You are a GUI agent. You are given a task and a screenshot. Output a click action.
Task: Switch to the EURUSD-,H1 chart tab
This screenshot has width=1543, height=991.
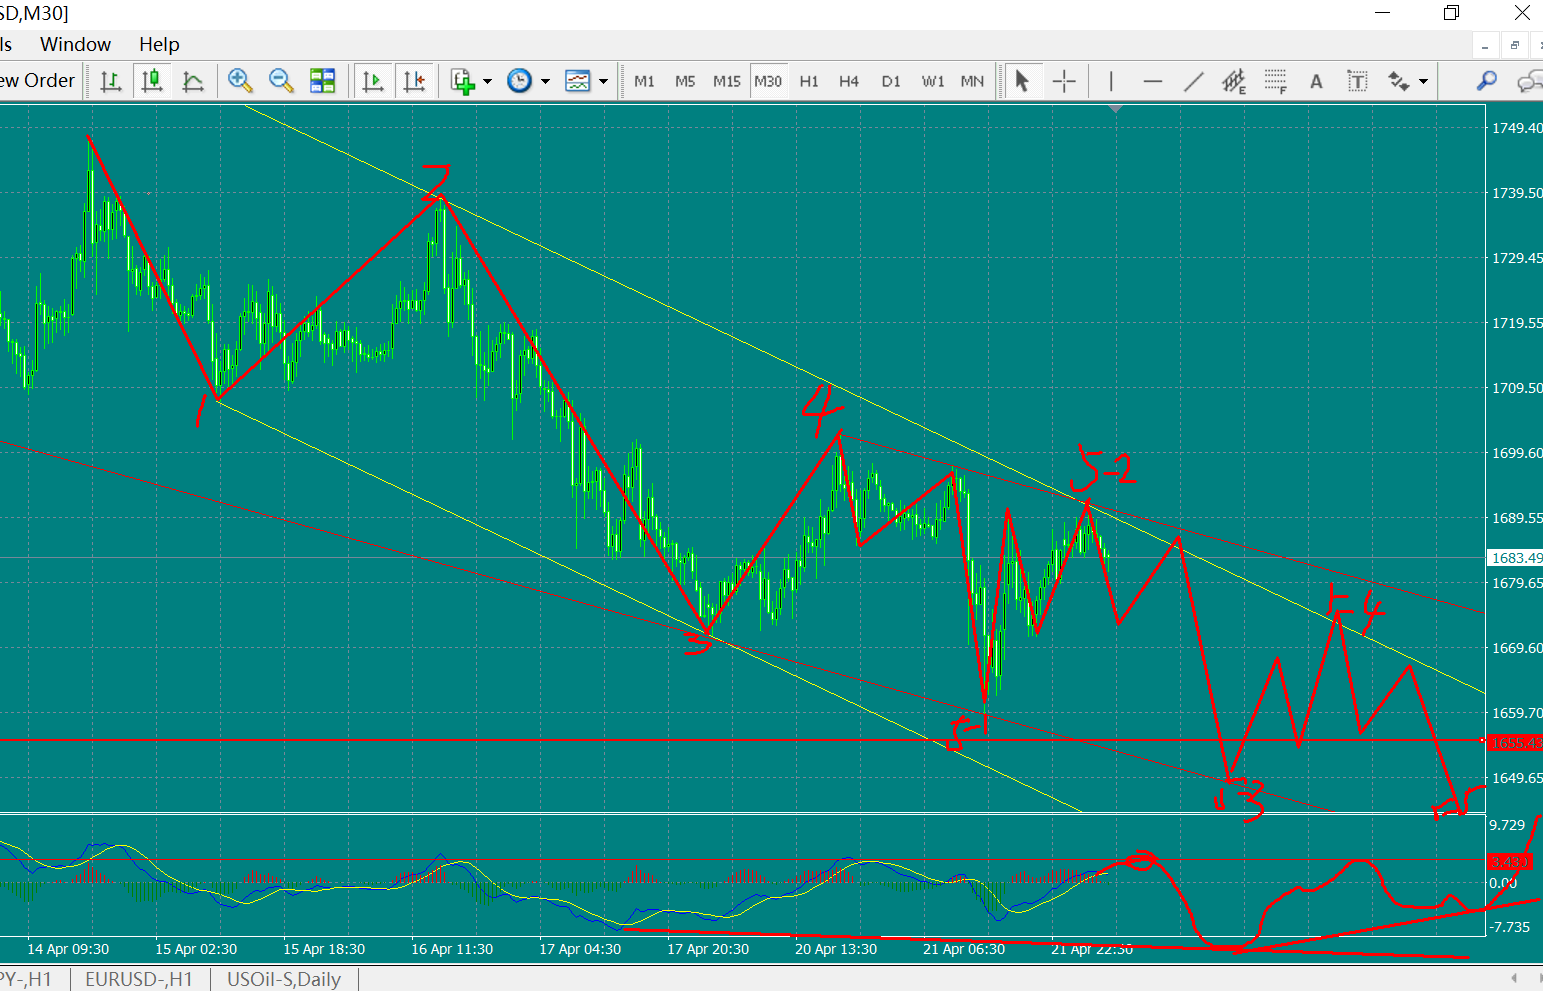139,979
